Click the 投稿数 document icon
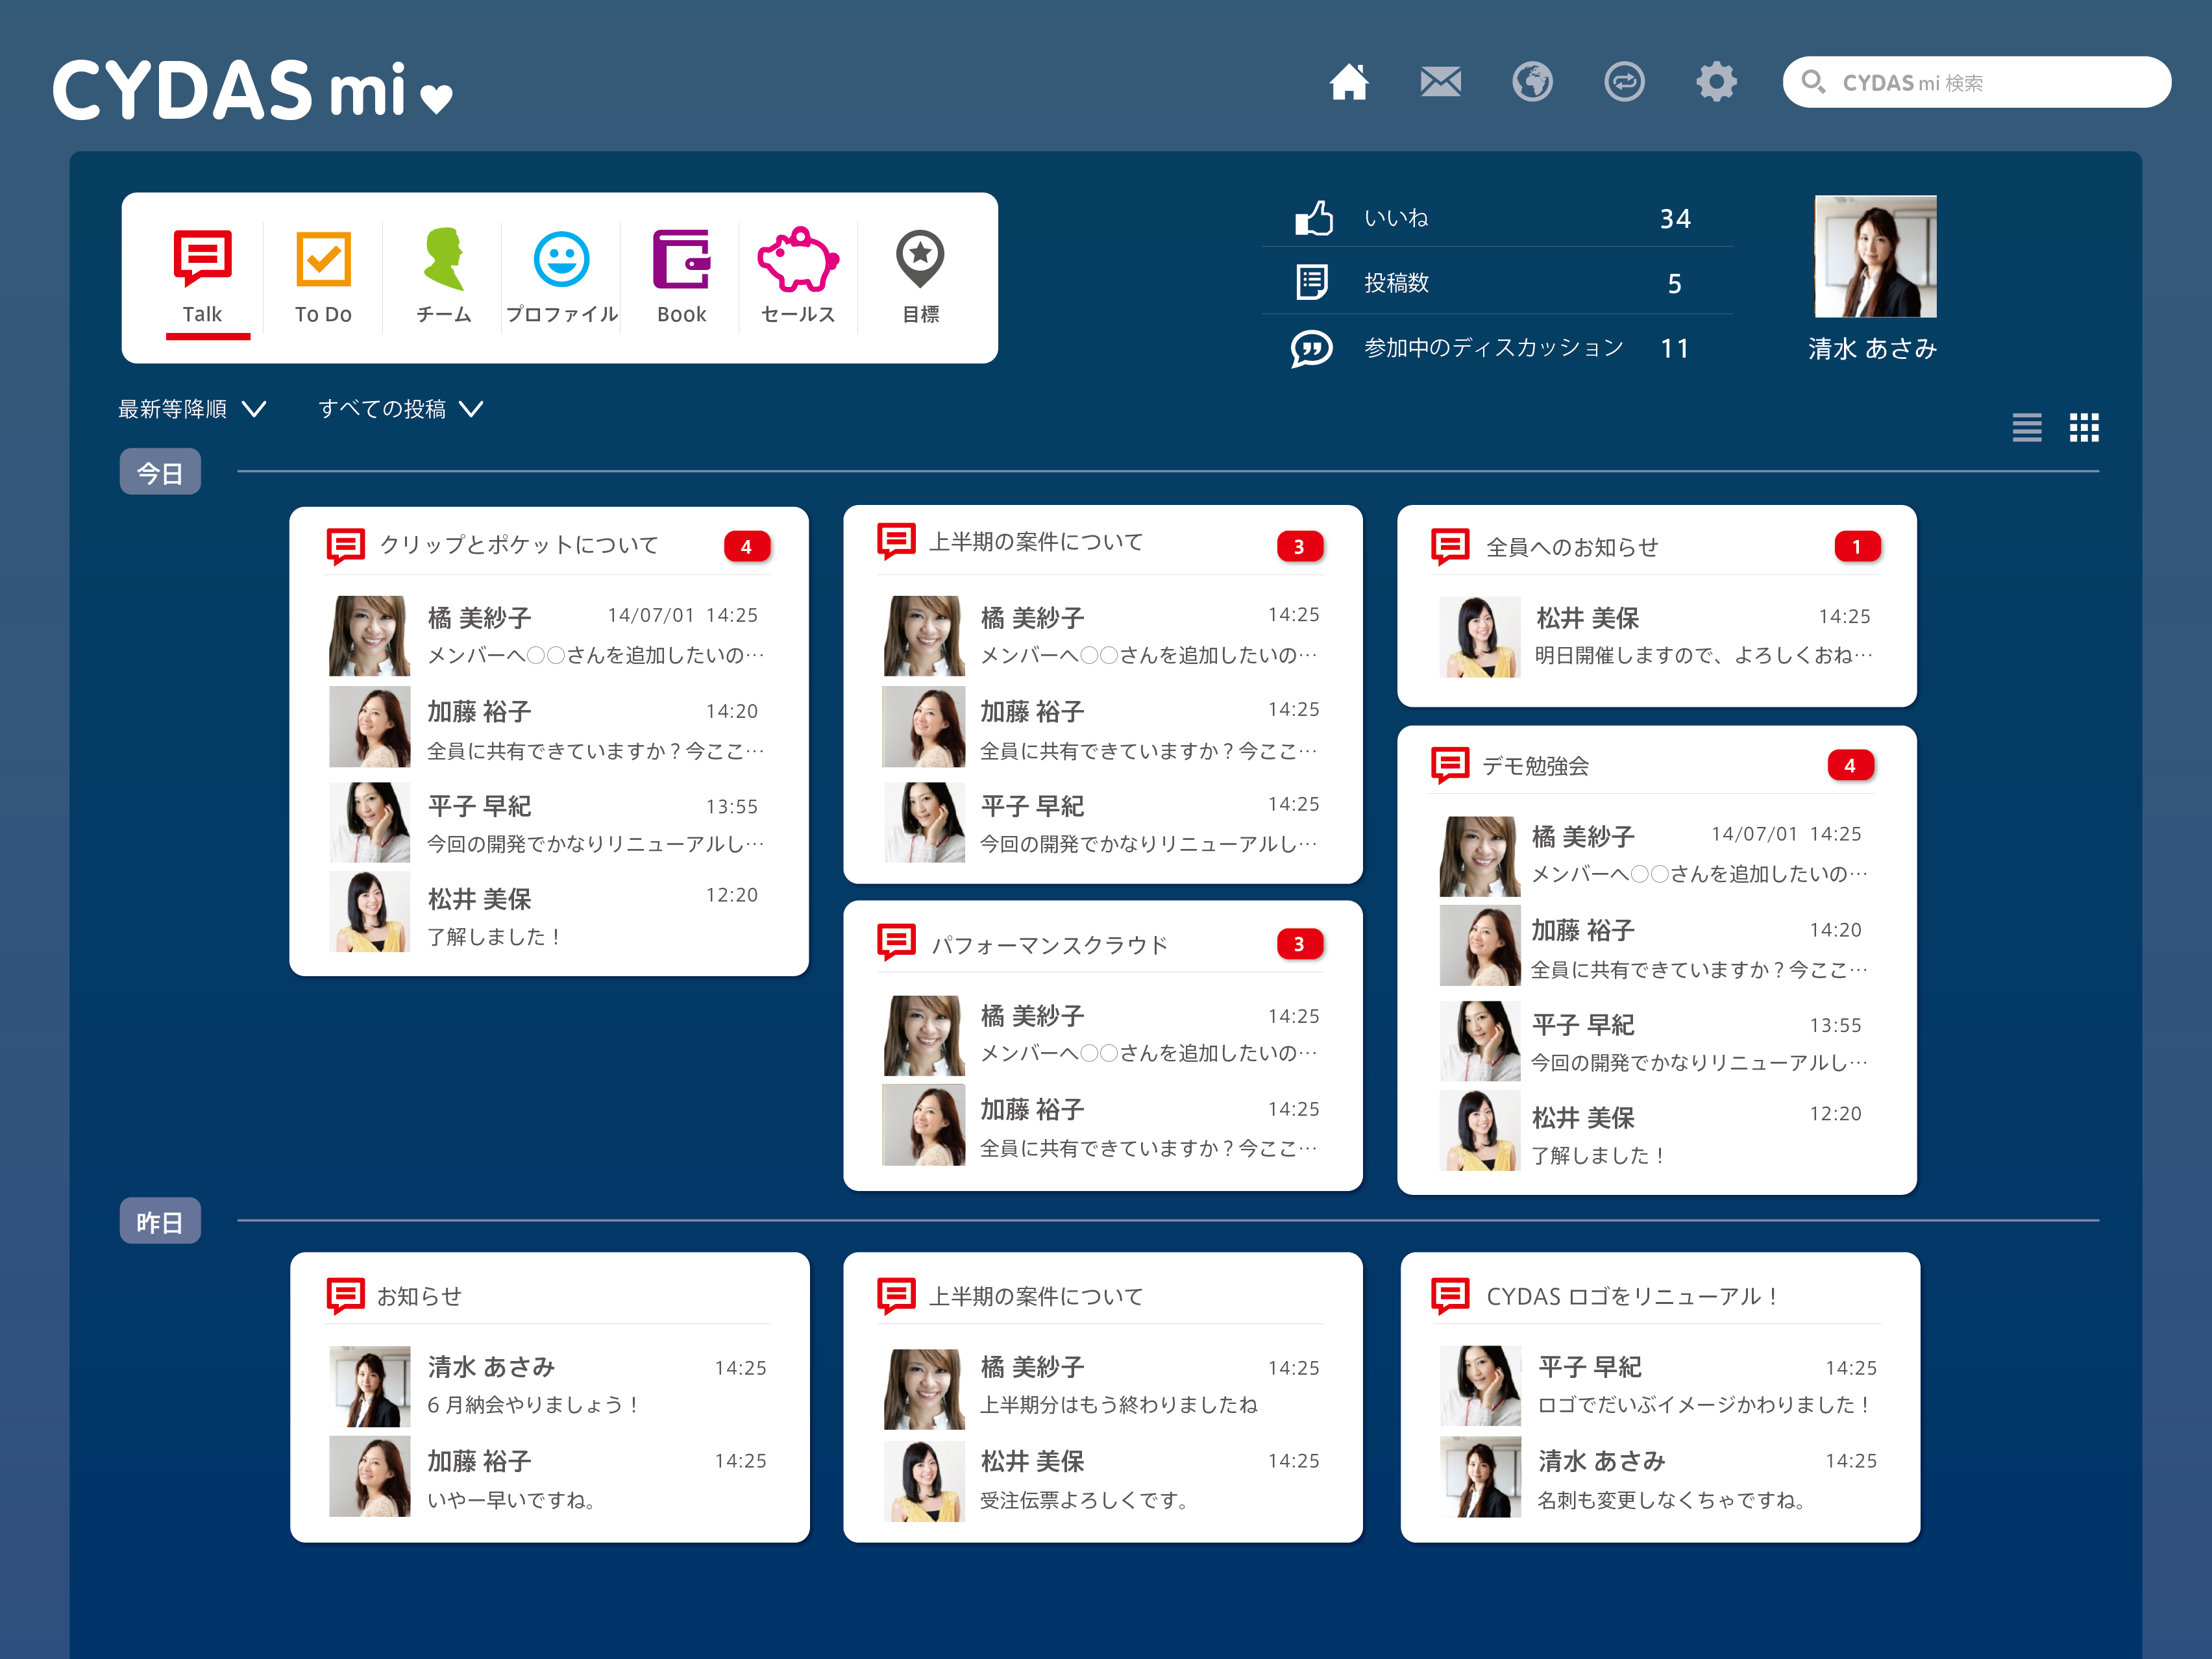 click(x=1311, y=282)
